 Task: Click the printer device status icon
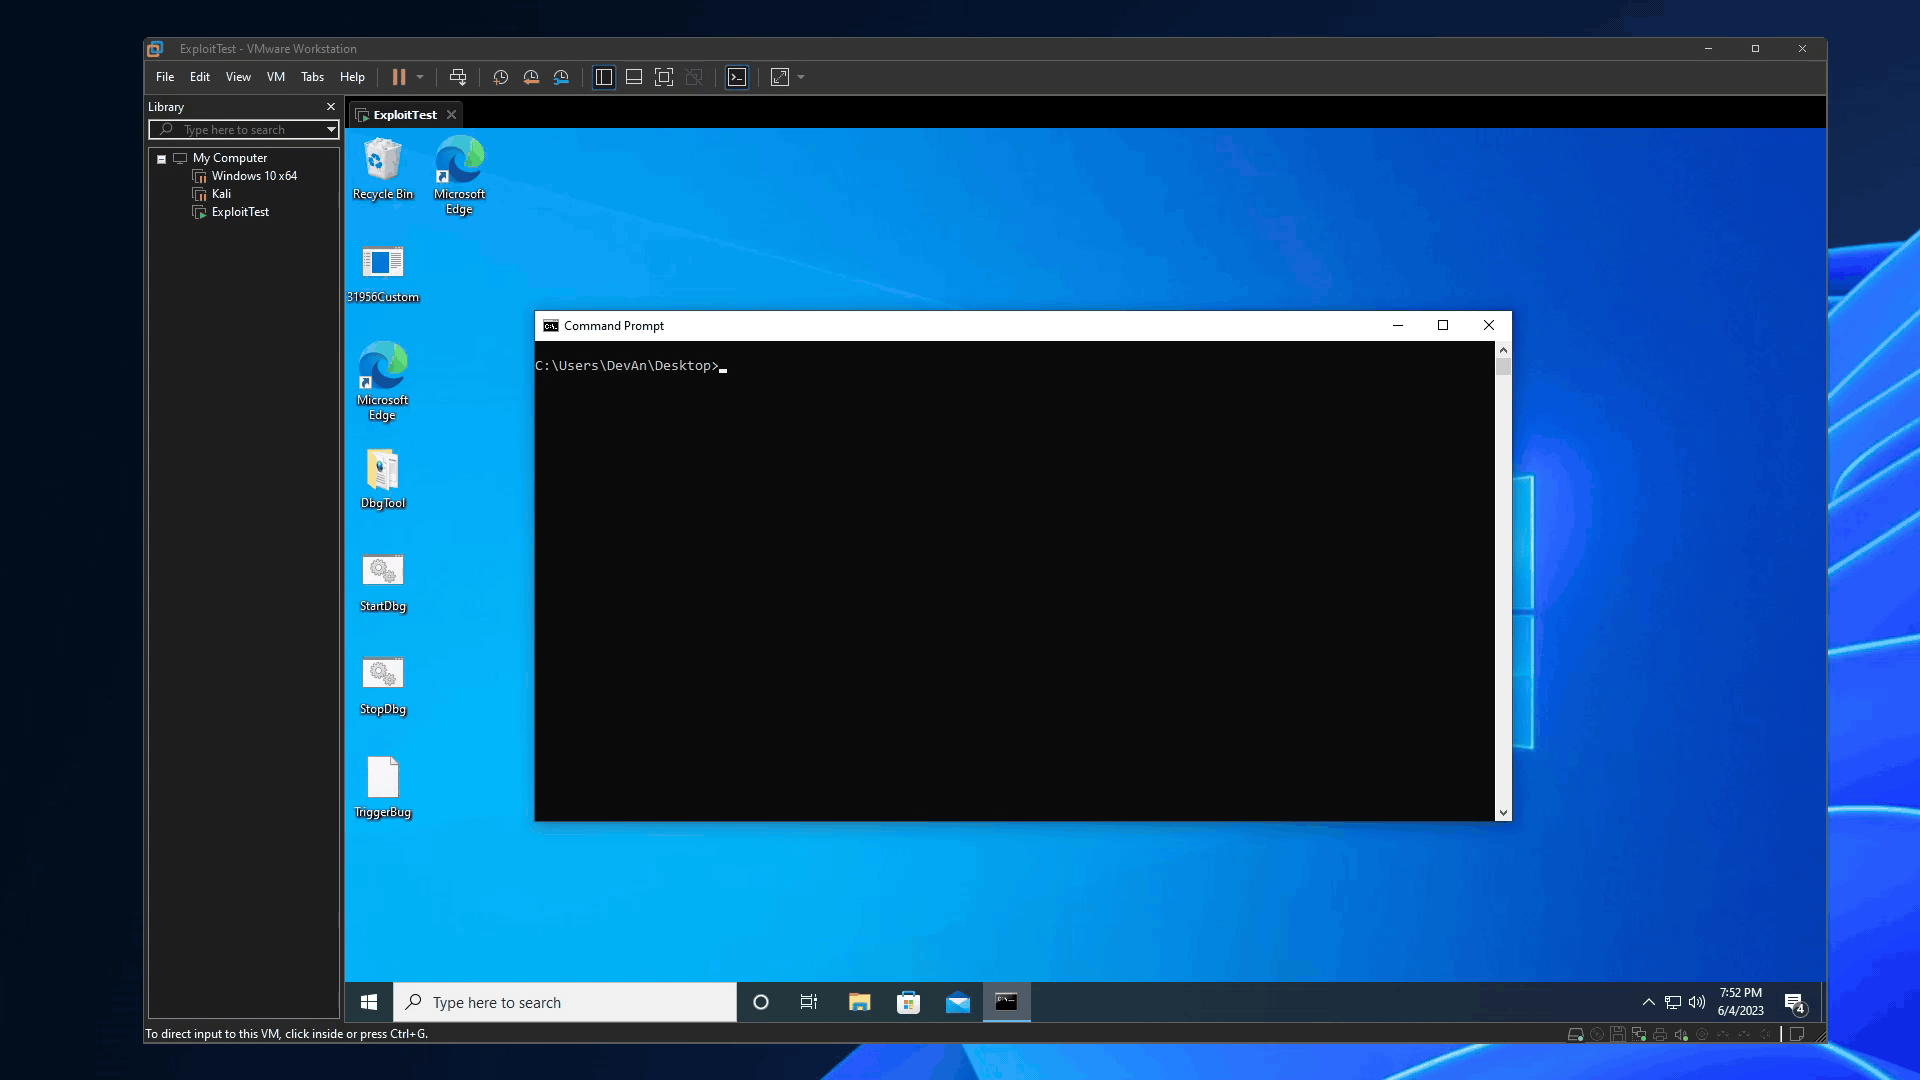(1660, 1034)
